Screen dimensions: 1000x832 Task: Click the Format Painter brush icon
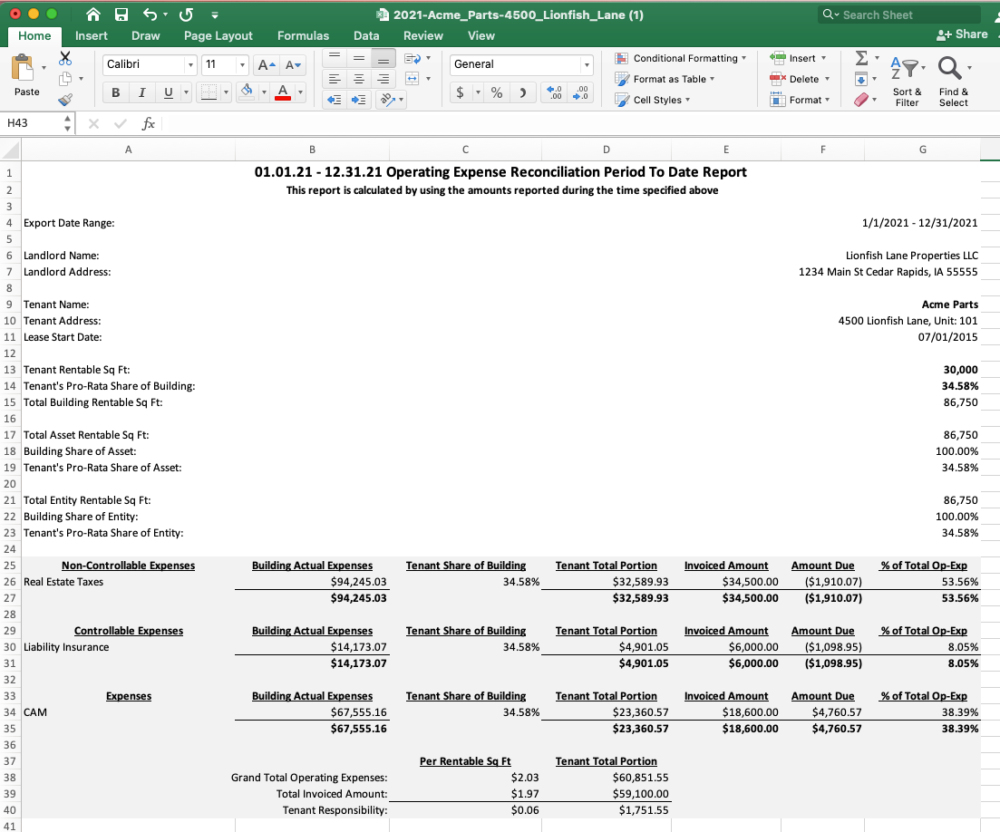click(66, 100)
